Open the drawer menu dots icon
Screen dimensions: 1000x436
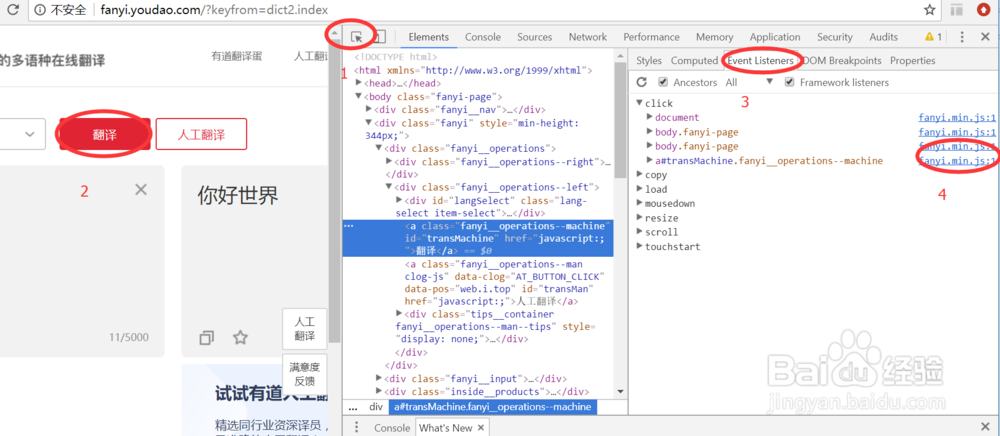pyautogui.click(x=357, y=427)
